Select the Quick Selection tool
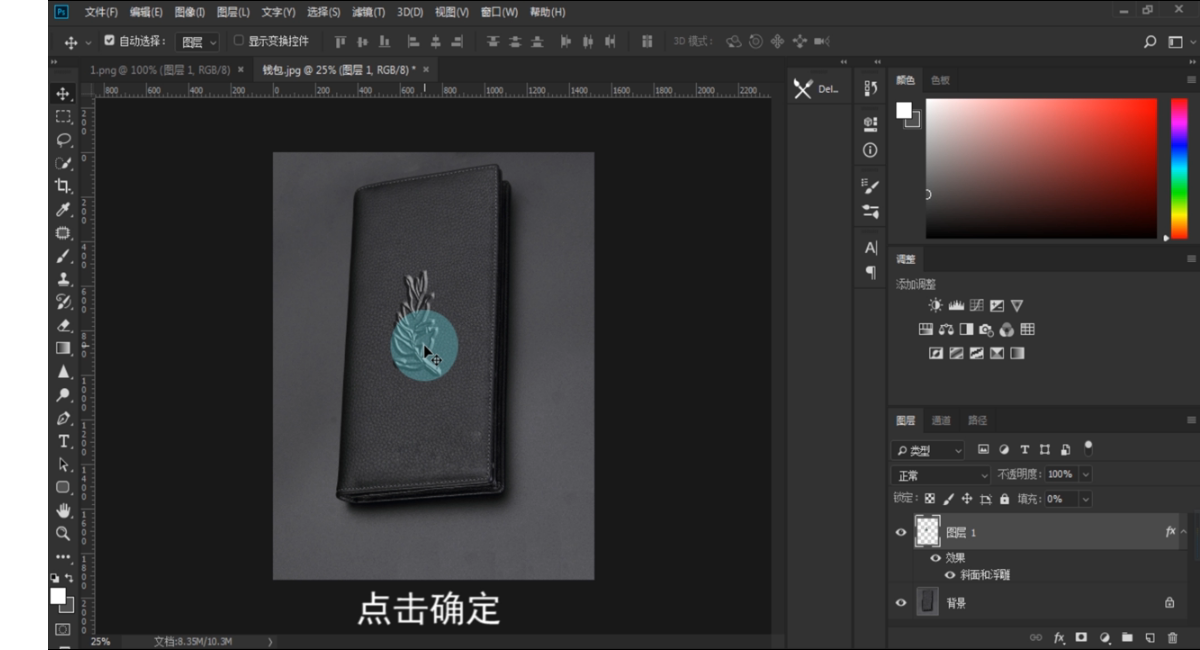Viewport: 1200px width, 650px height. [x=63, y=162]
